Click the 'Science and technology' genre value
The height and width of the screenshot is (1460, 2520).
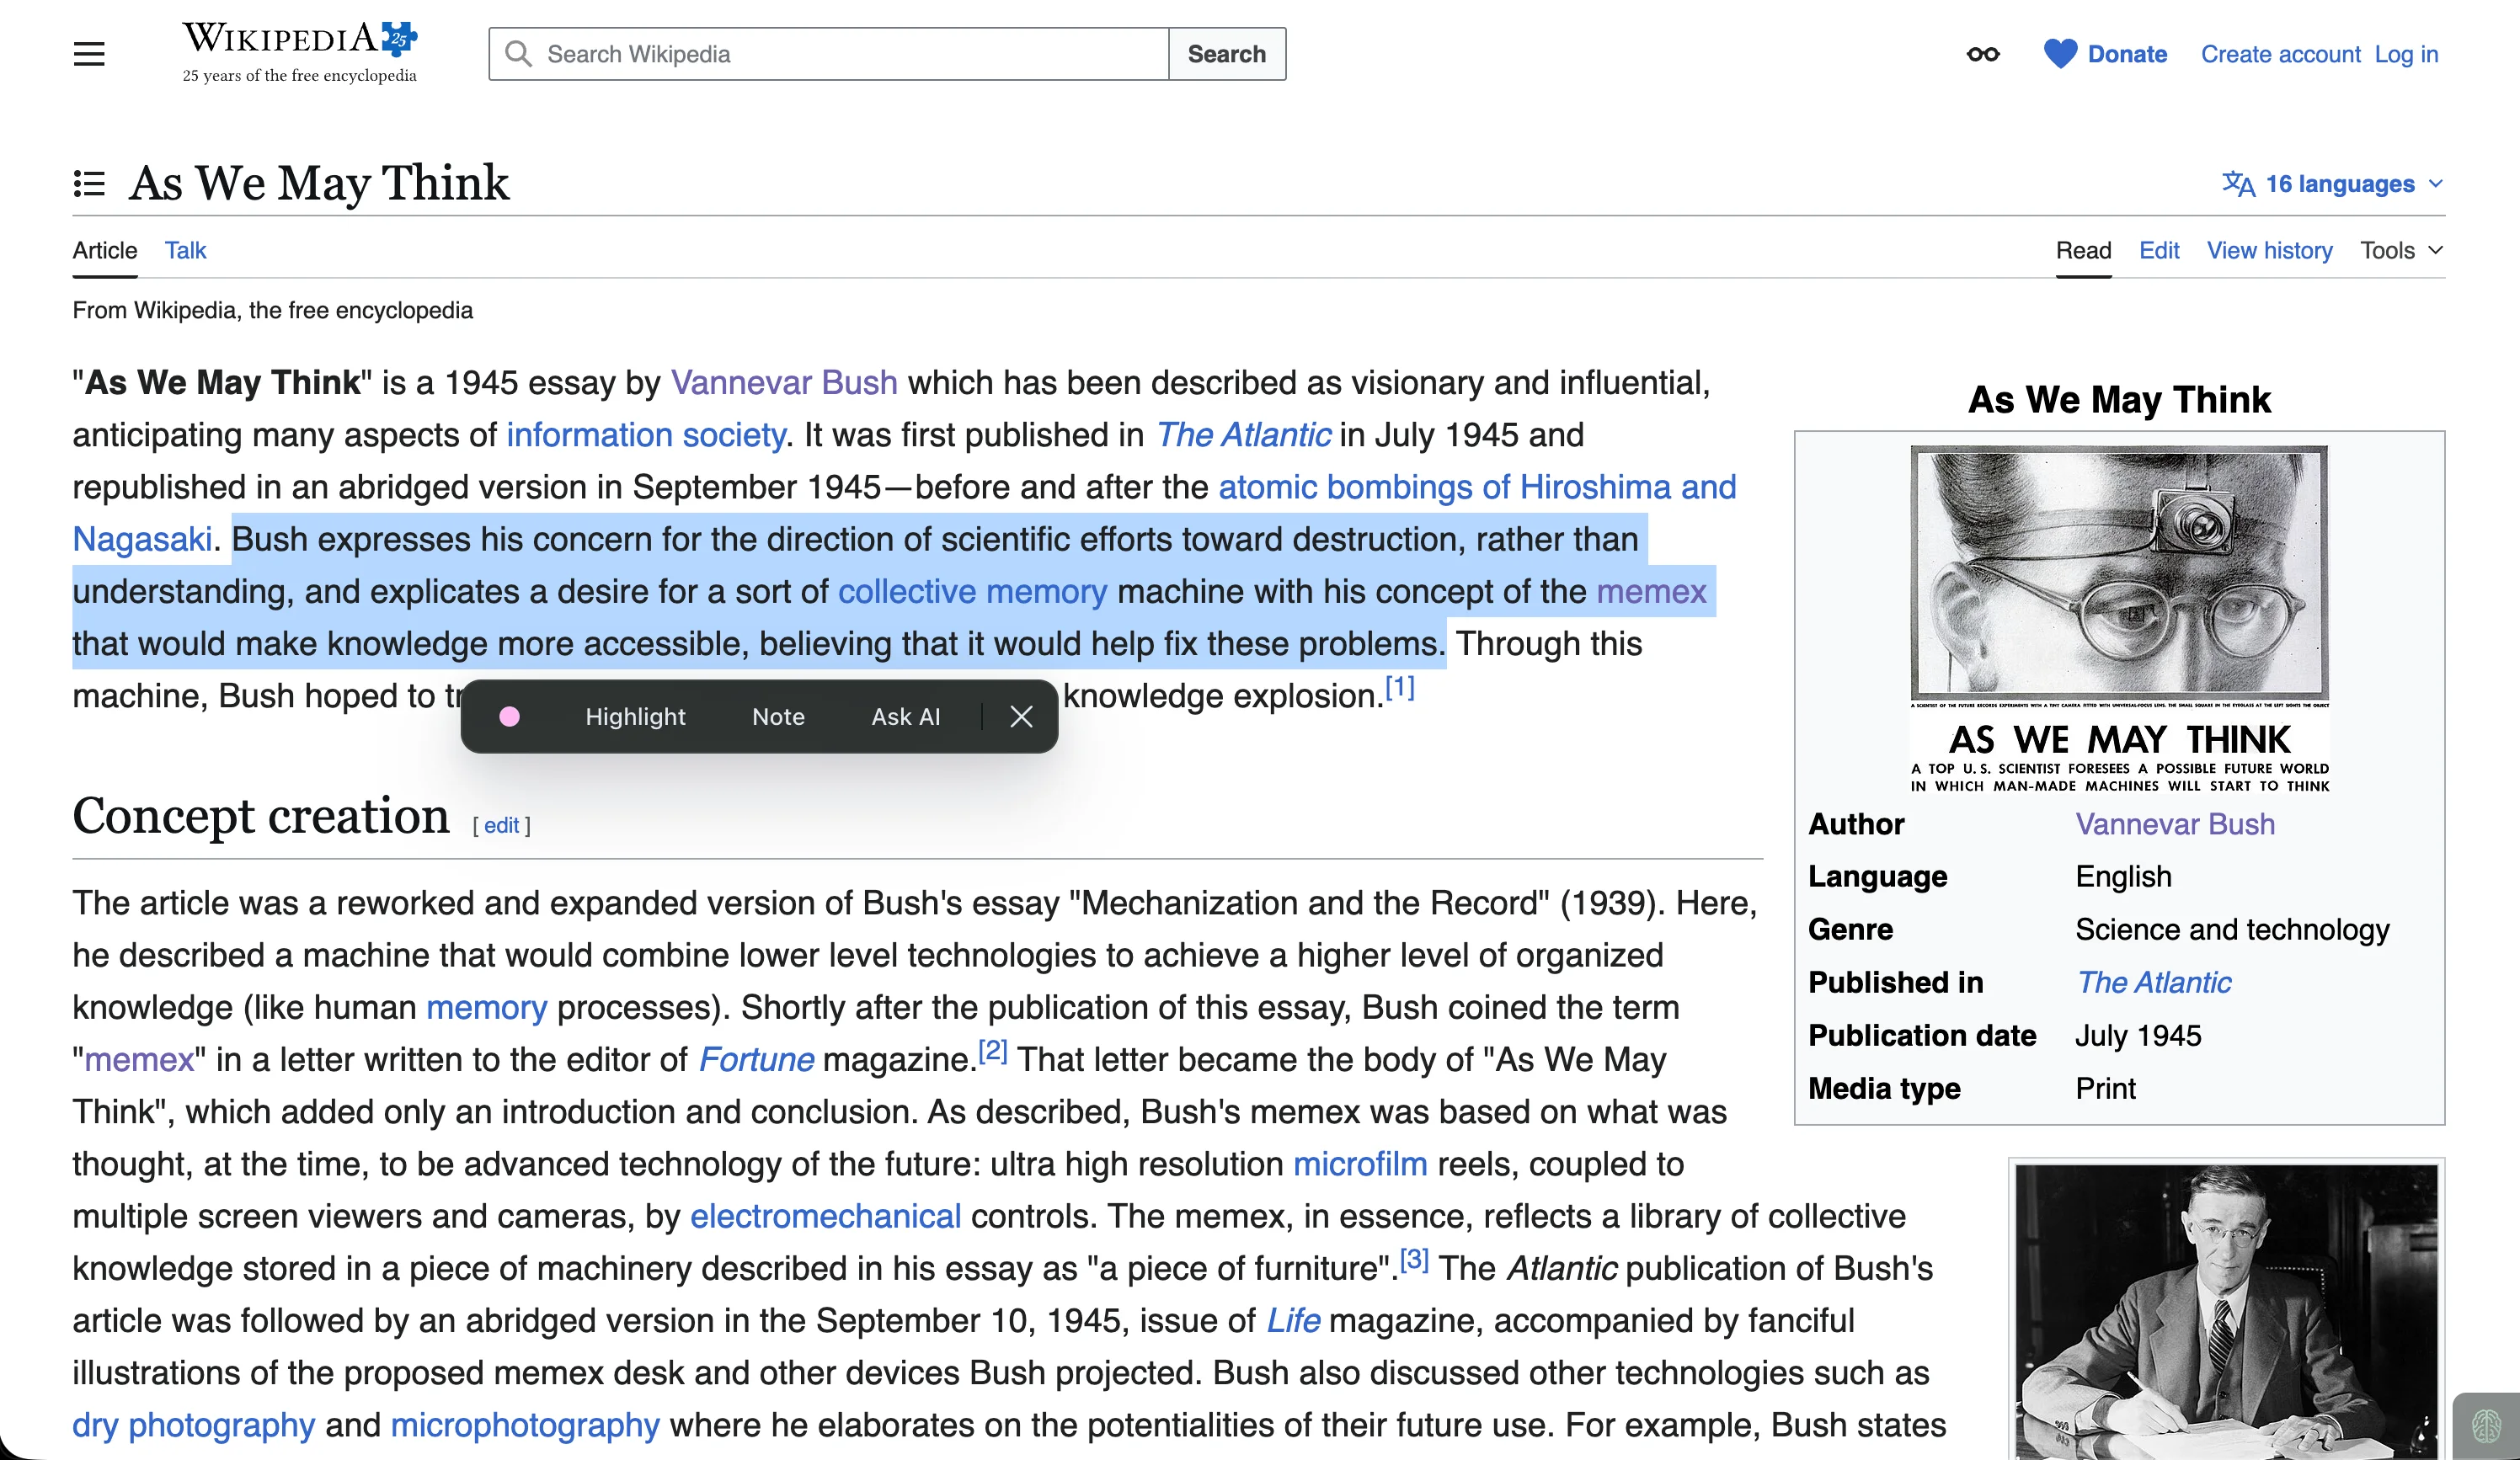(x=2232, y=929)
